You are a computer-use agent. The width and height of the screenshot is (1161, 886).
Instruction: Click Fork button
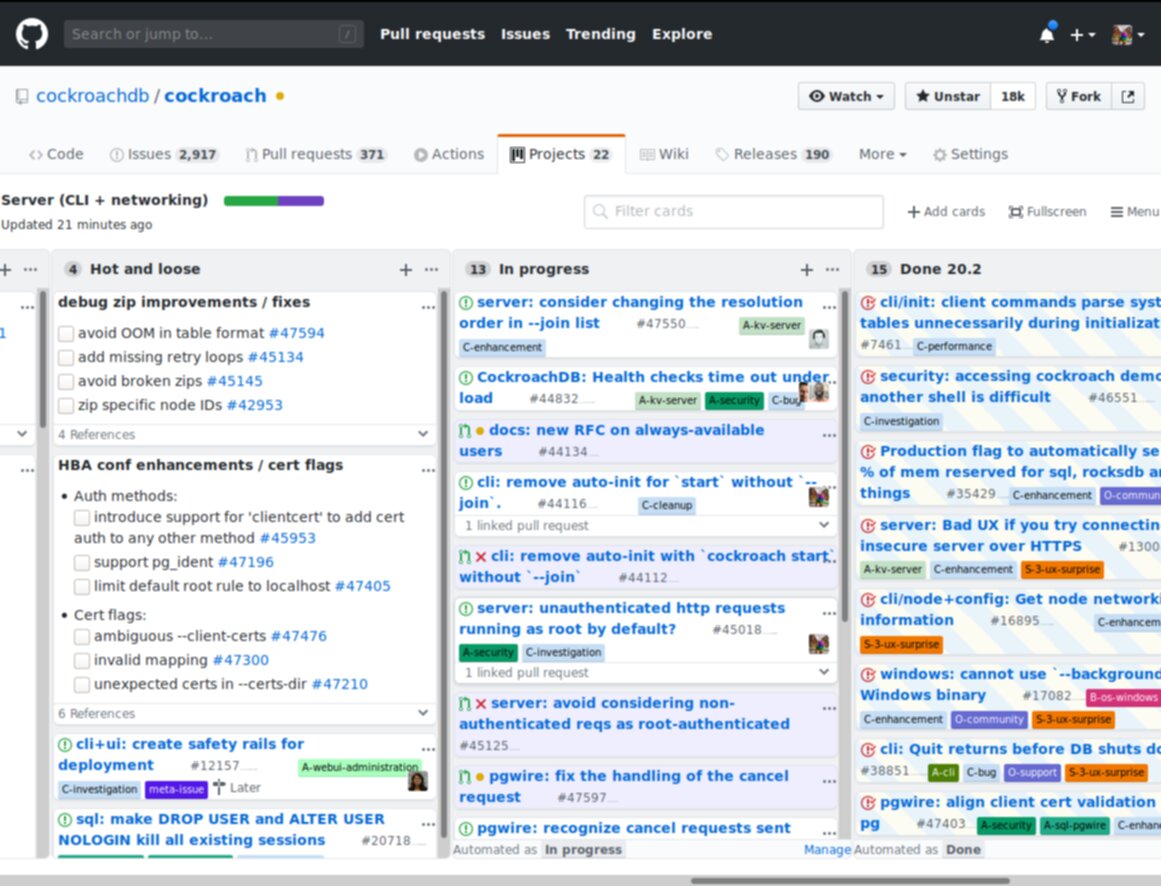click(x=1079, y=96)
